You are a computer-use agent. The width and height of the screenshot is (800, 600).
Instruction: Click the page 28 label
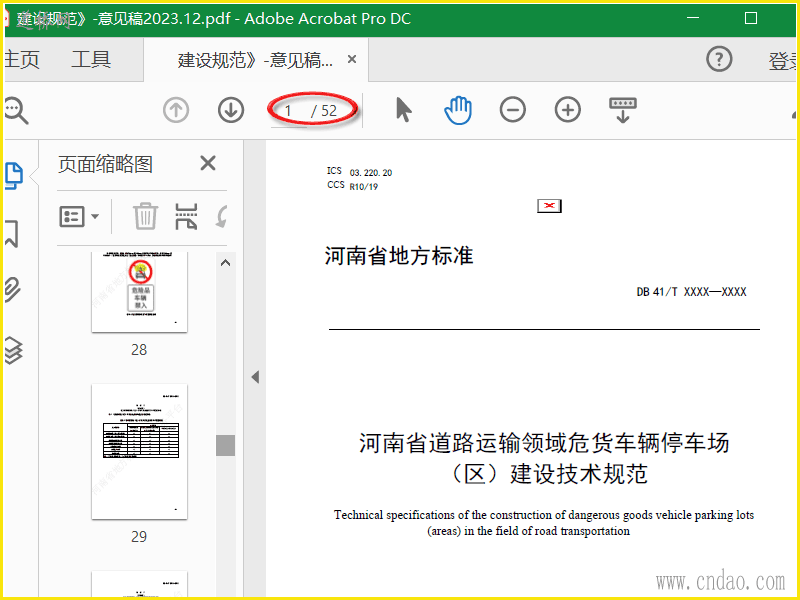[x=139, y=349]
